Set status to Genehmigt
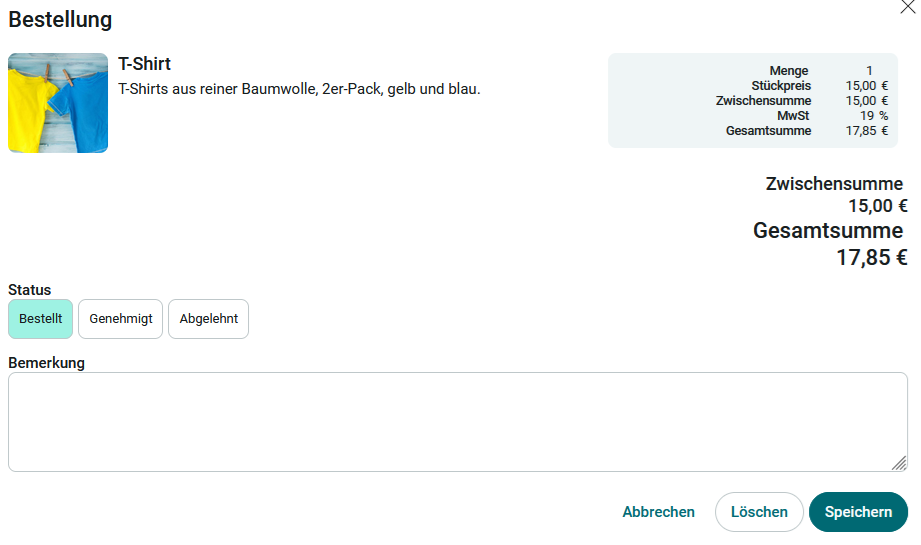 point(120,319)
